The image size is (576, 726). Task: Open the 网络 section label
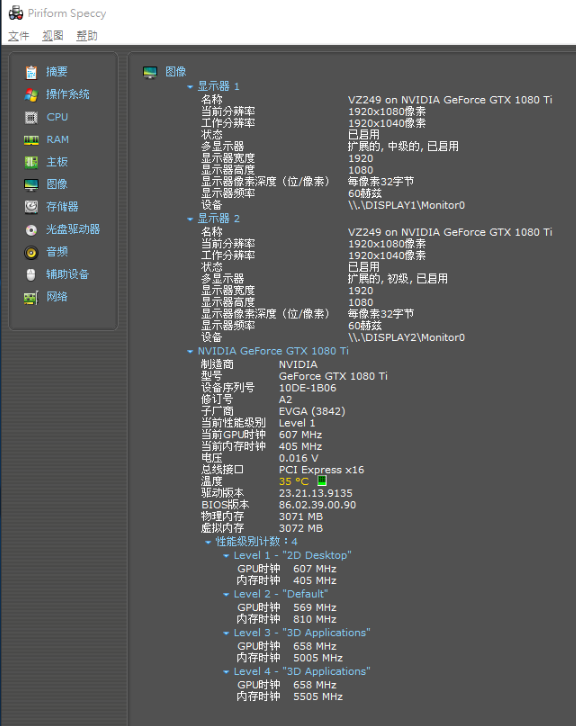(x=56, y=297)
